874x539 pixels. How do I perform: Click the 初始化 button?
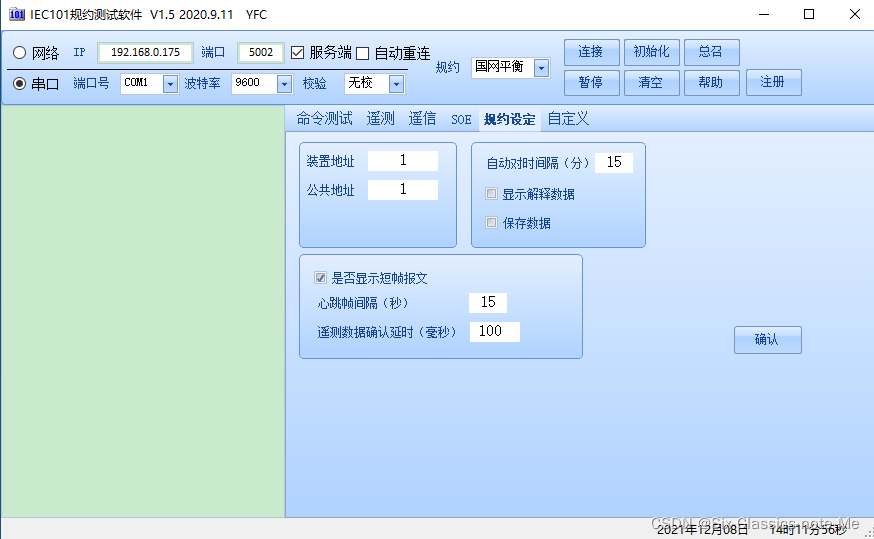(652, 52)
